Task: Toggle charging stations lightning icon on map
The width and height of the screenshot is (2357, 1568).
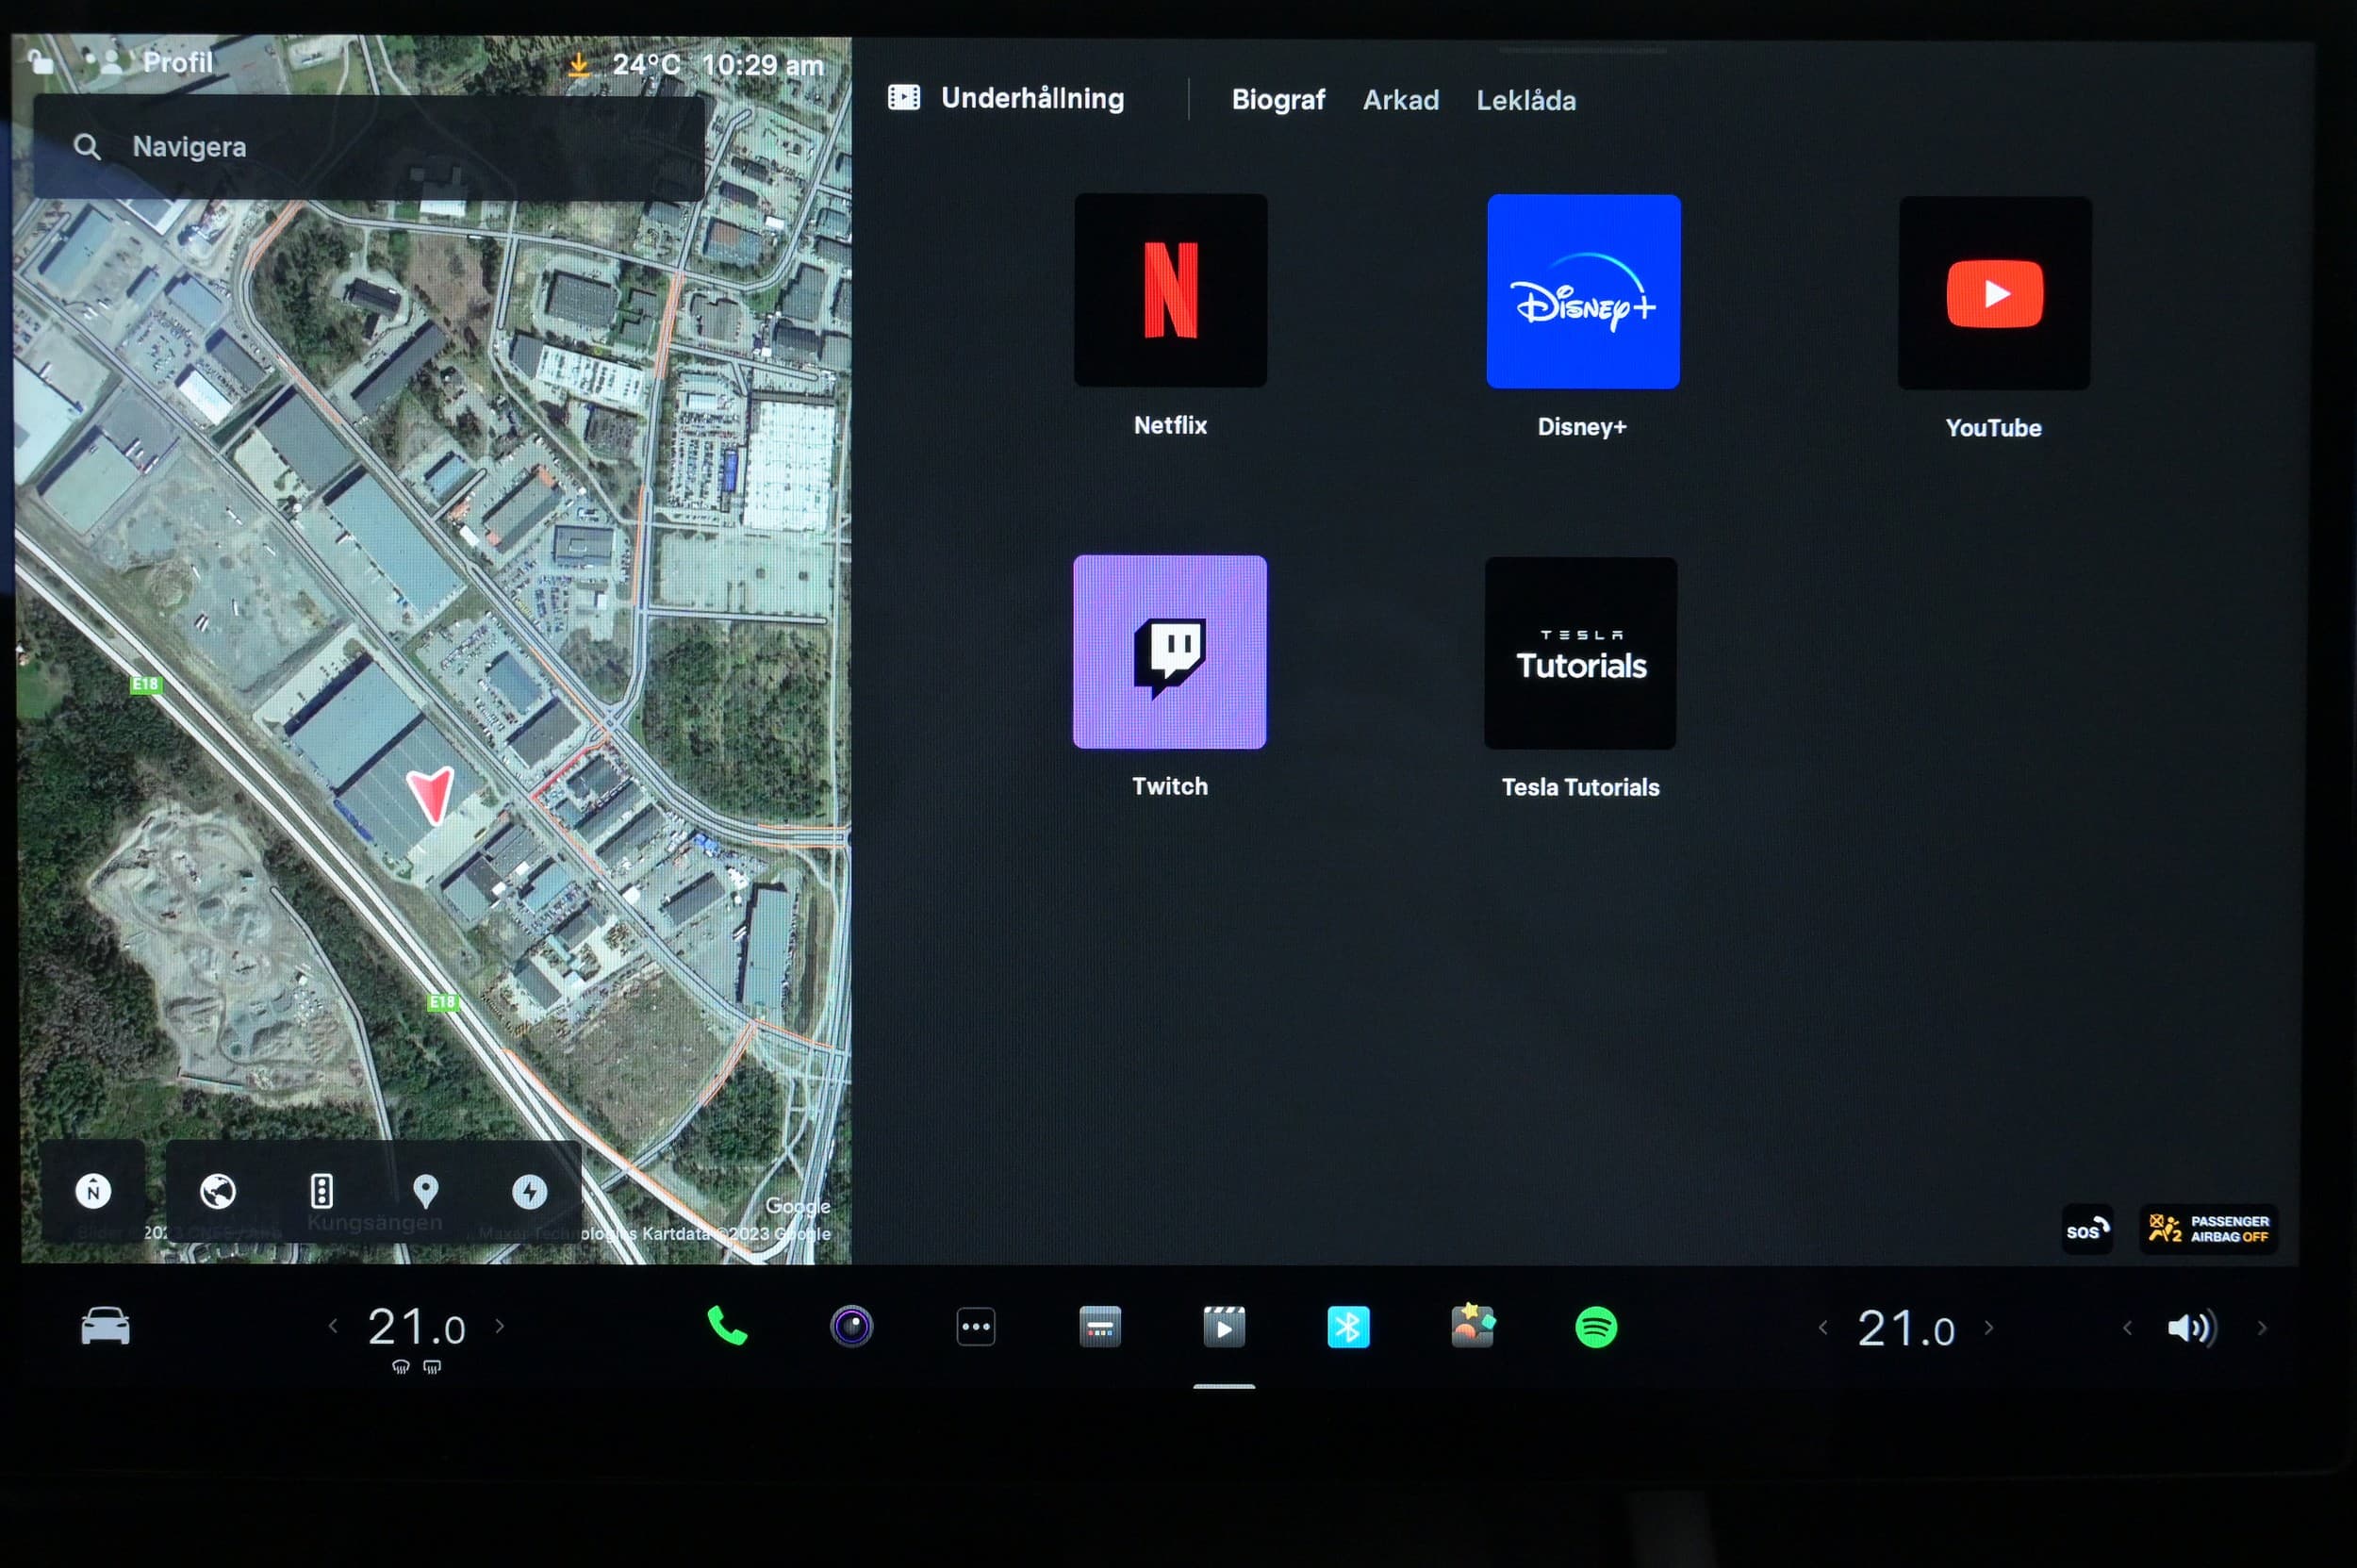Action: (529, 1191)
